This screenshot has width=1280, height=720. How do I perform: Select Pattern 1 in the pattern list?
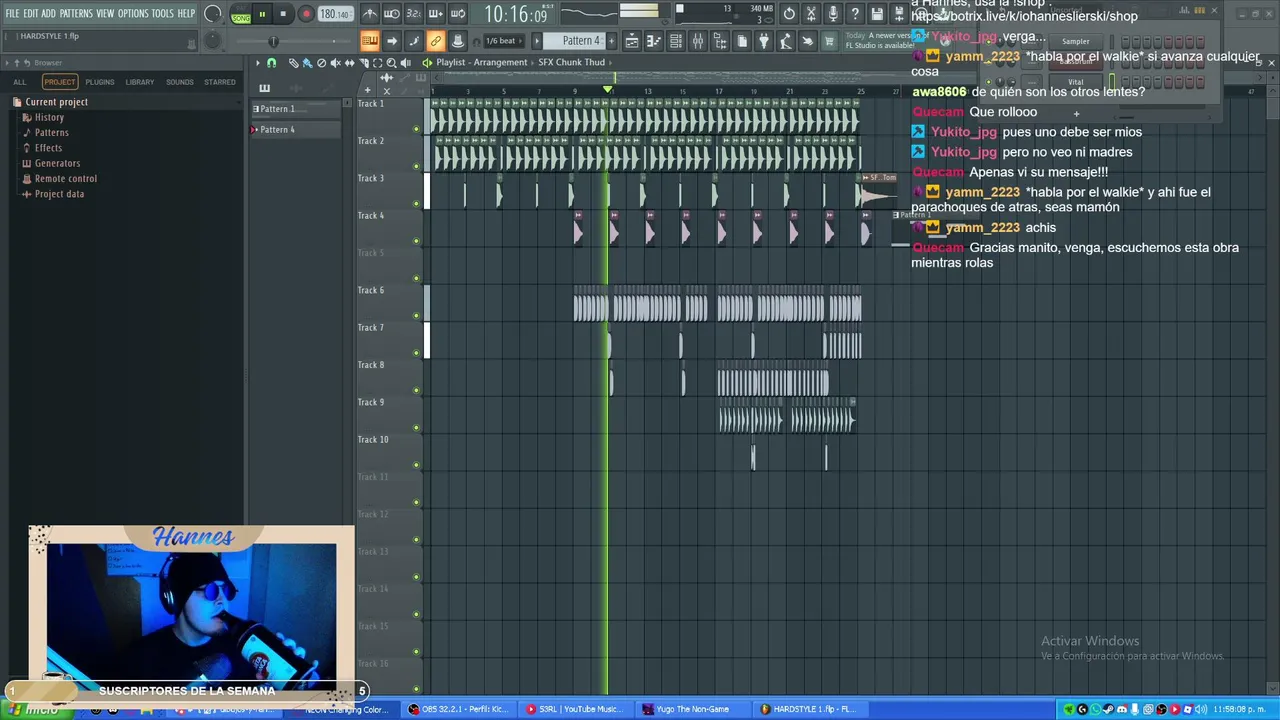coord(296,109)
